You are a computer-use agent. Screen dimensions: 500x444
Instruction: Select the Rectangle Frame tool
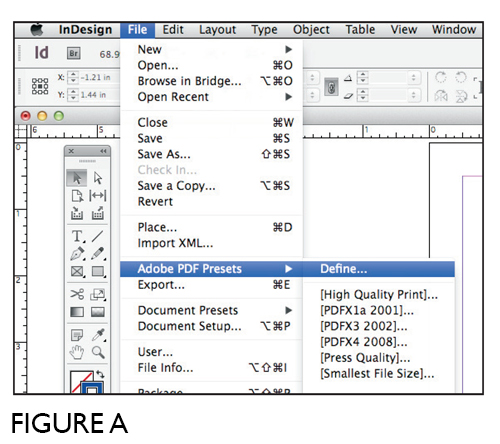(77, 271)
